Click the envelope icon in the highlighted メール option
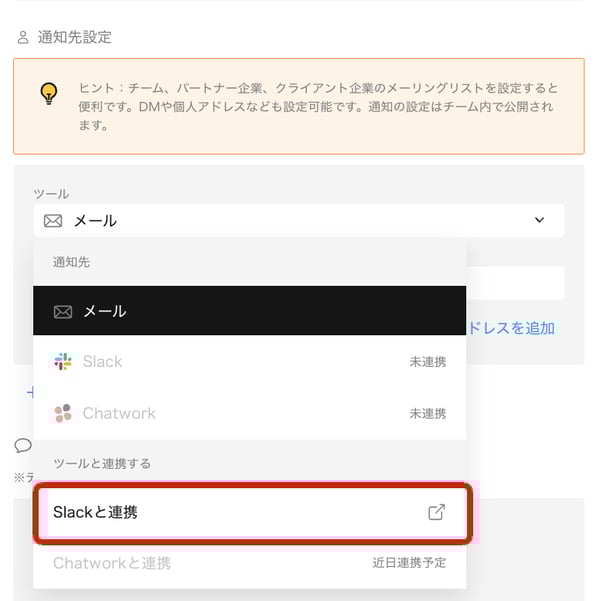This screenshot has height=601, width=600. point(63,312)
